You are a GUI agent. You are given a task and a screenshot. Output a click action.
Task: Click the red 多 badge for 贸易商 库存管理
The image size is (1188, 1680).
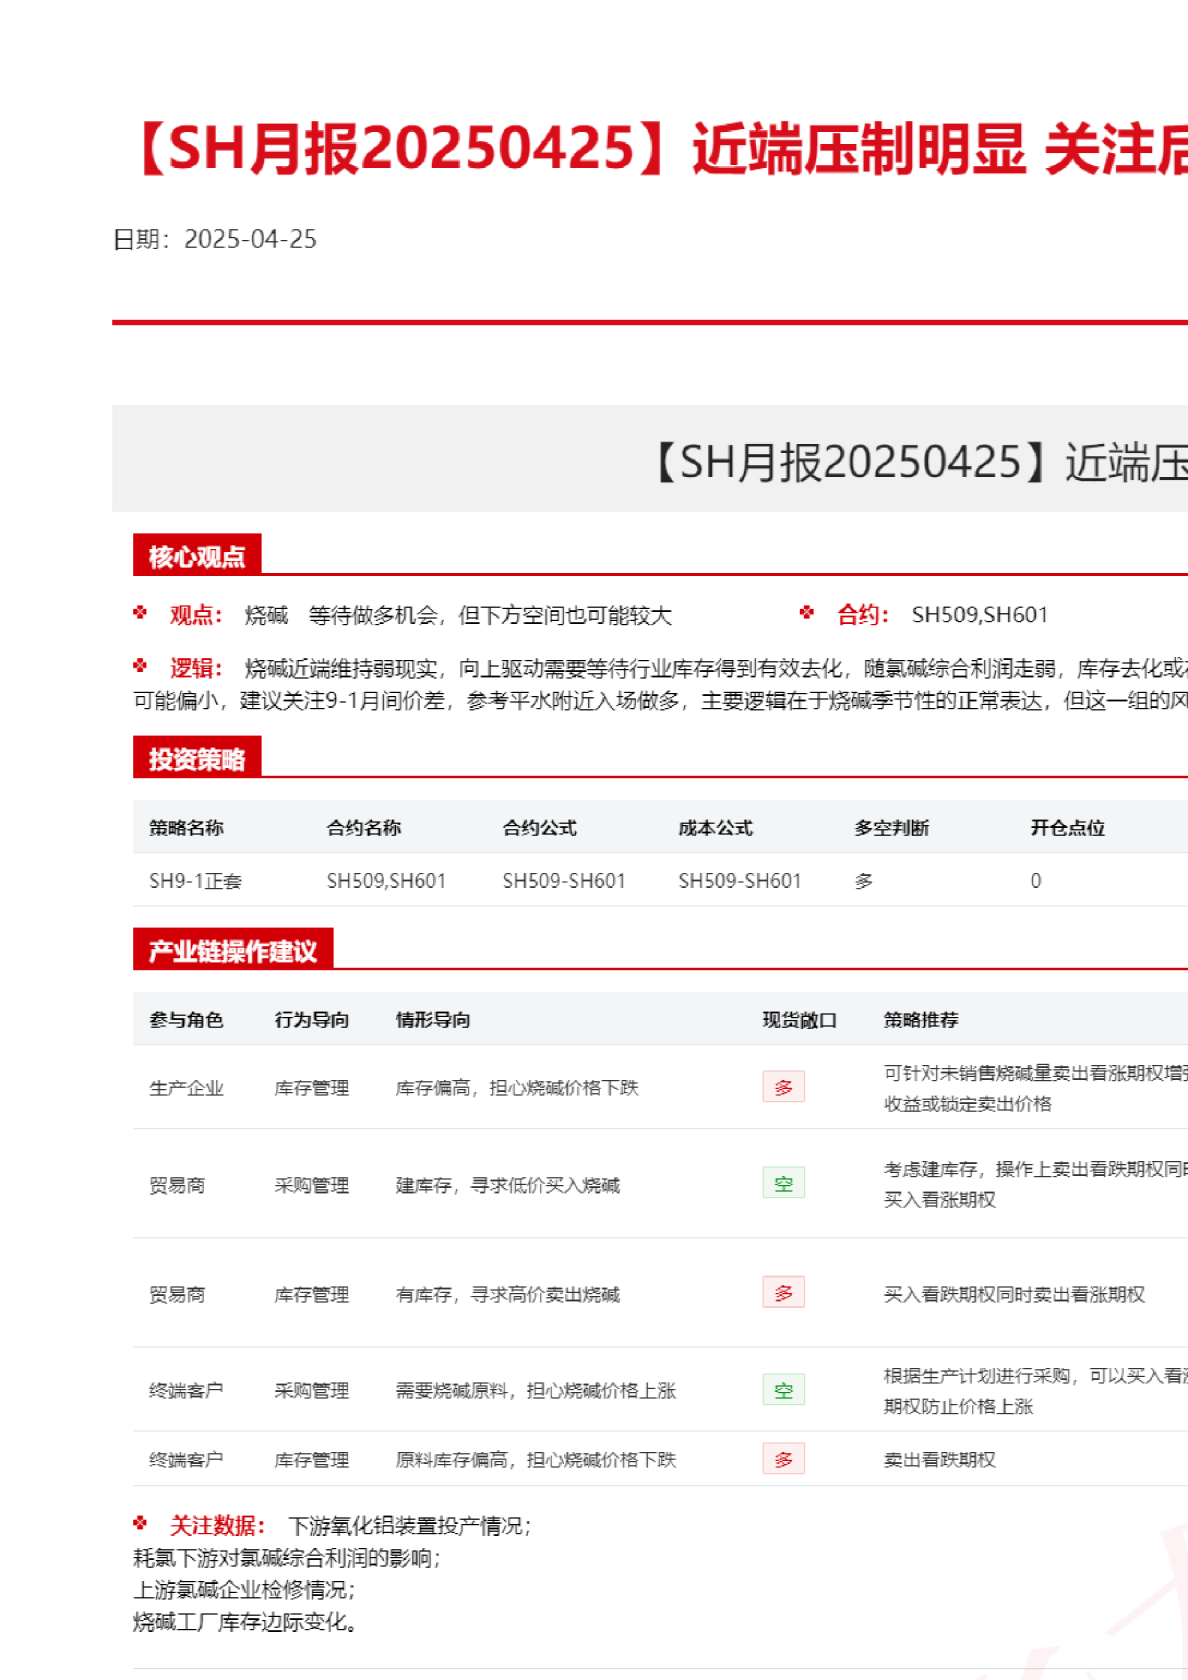coord(783,1293)
